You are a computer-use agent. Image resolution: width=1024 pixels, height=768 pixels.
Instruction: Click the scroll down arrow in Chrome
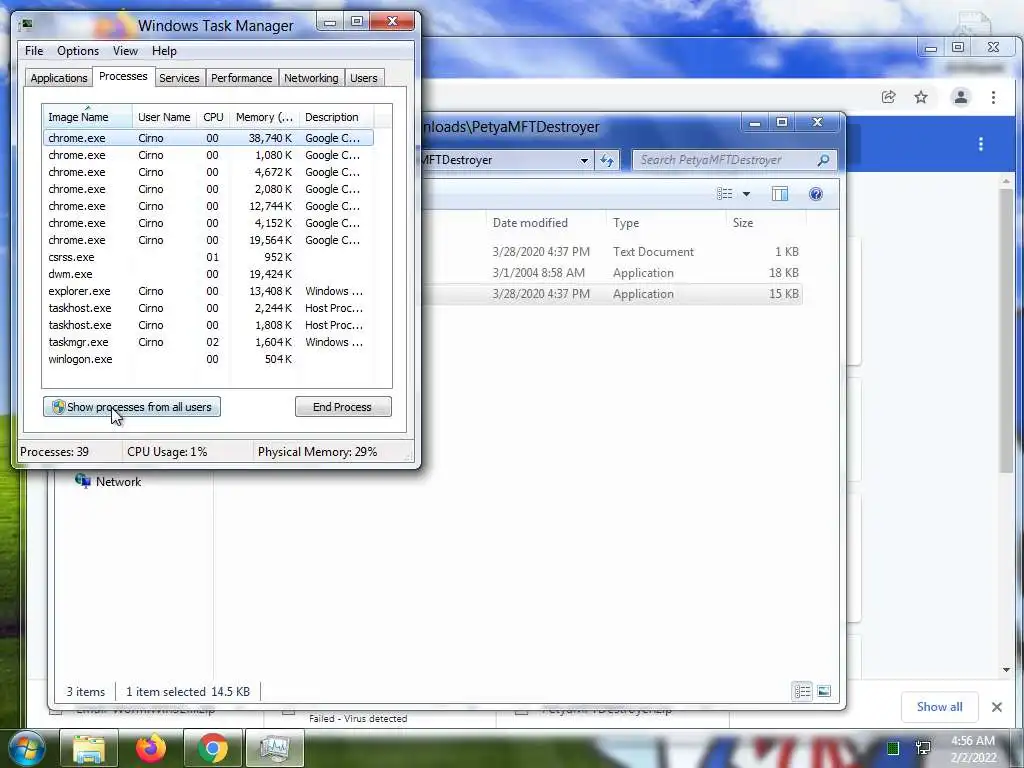[x=1006, y=670]
